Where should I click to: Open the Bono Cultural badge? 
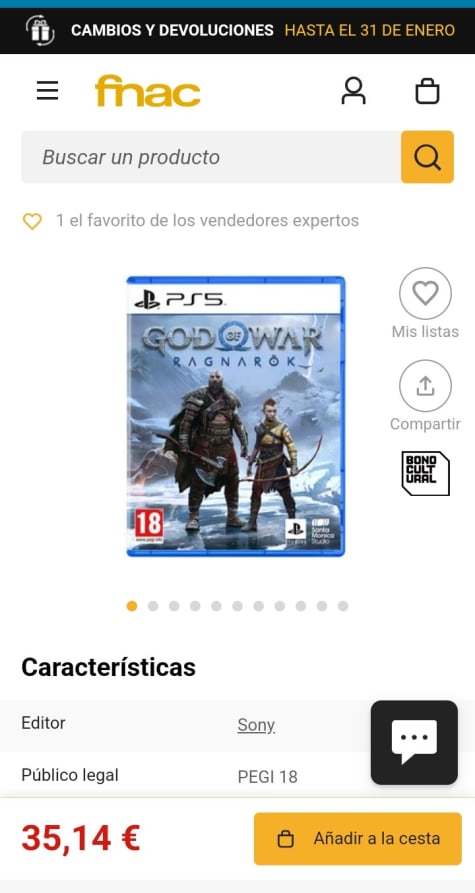425,473
